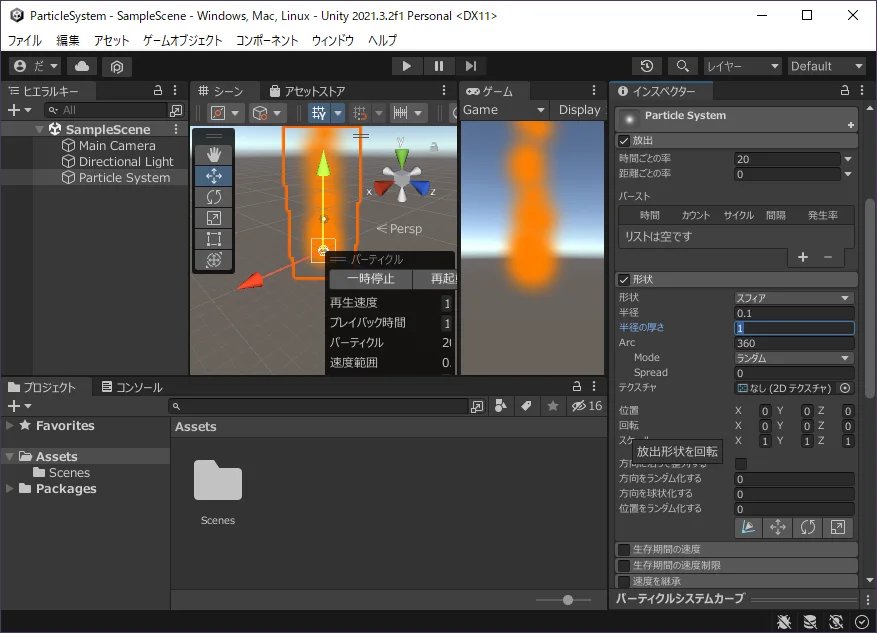Click the scene orientation gizmo cube

click(x=402, y=179)
